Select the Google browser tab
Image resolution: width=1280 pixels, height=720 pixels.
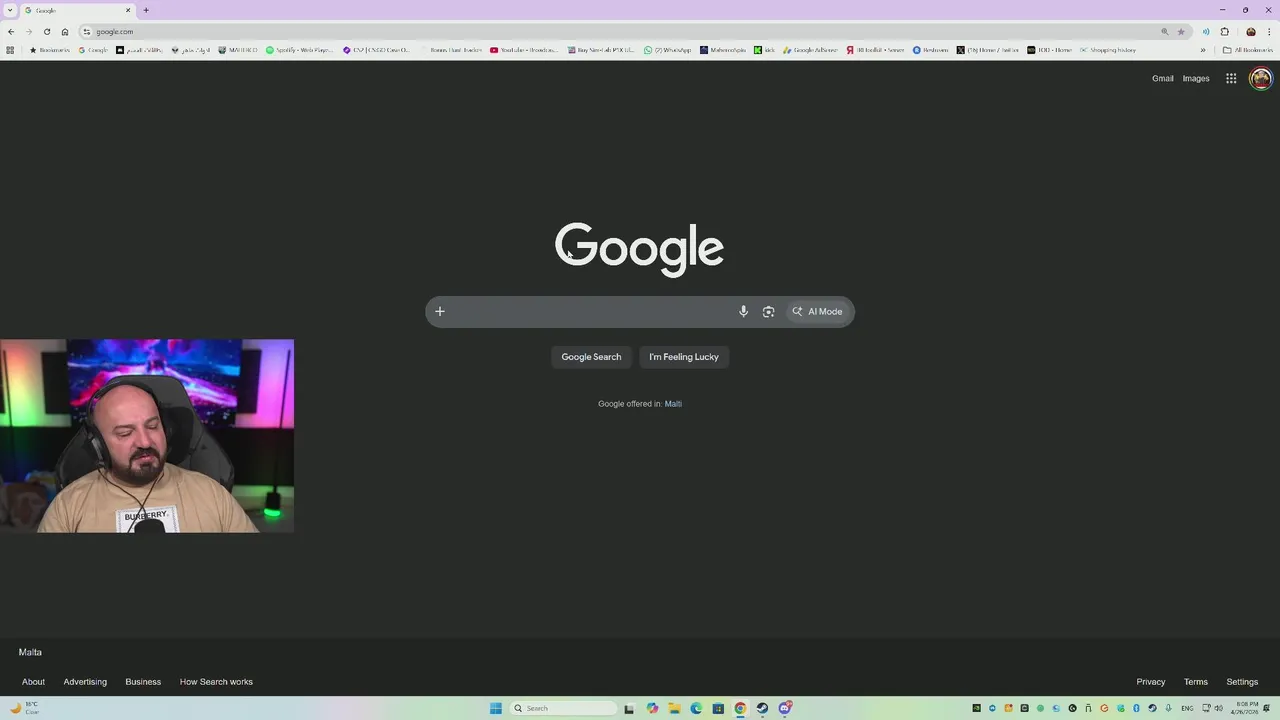click(x=77, y=10)
